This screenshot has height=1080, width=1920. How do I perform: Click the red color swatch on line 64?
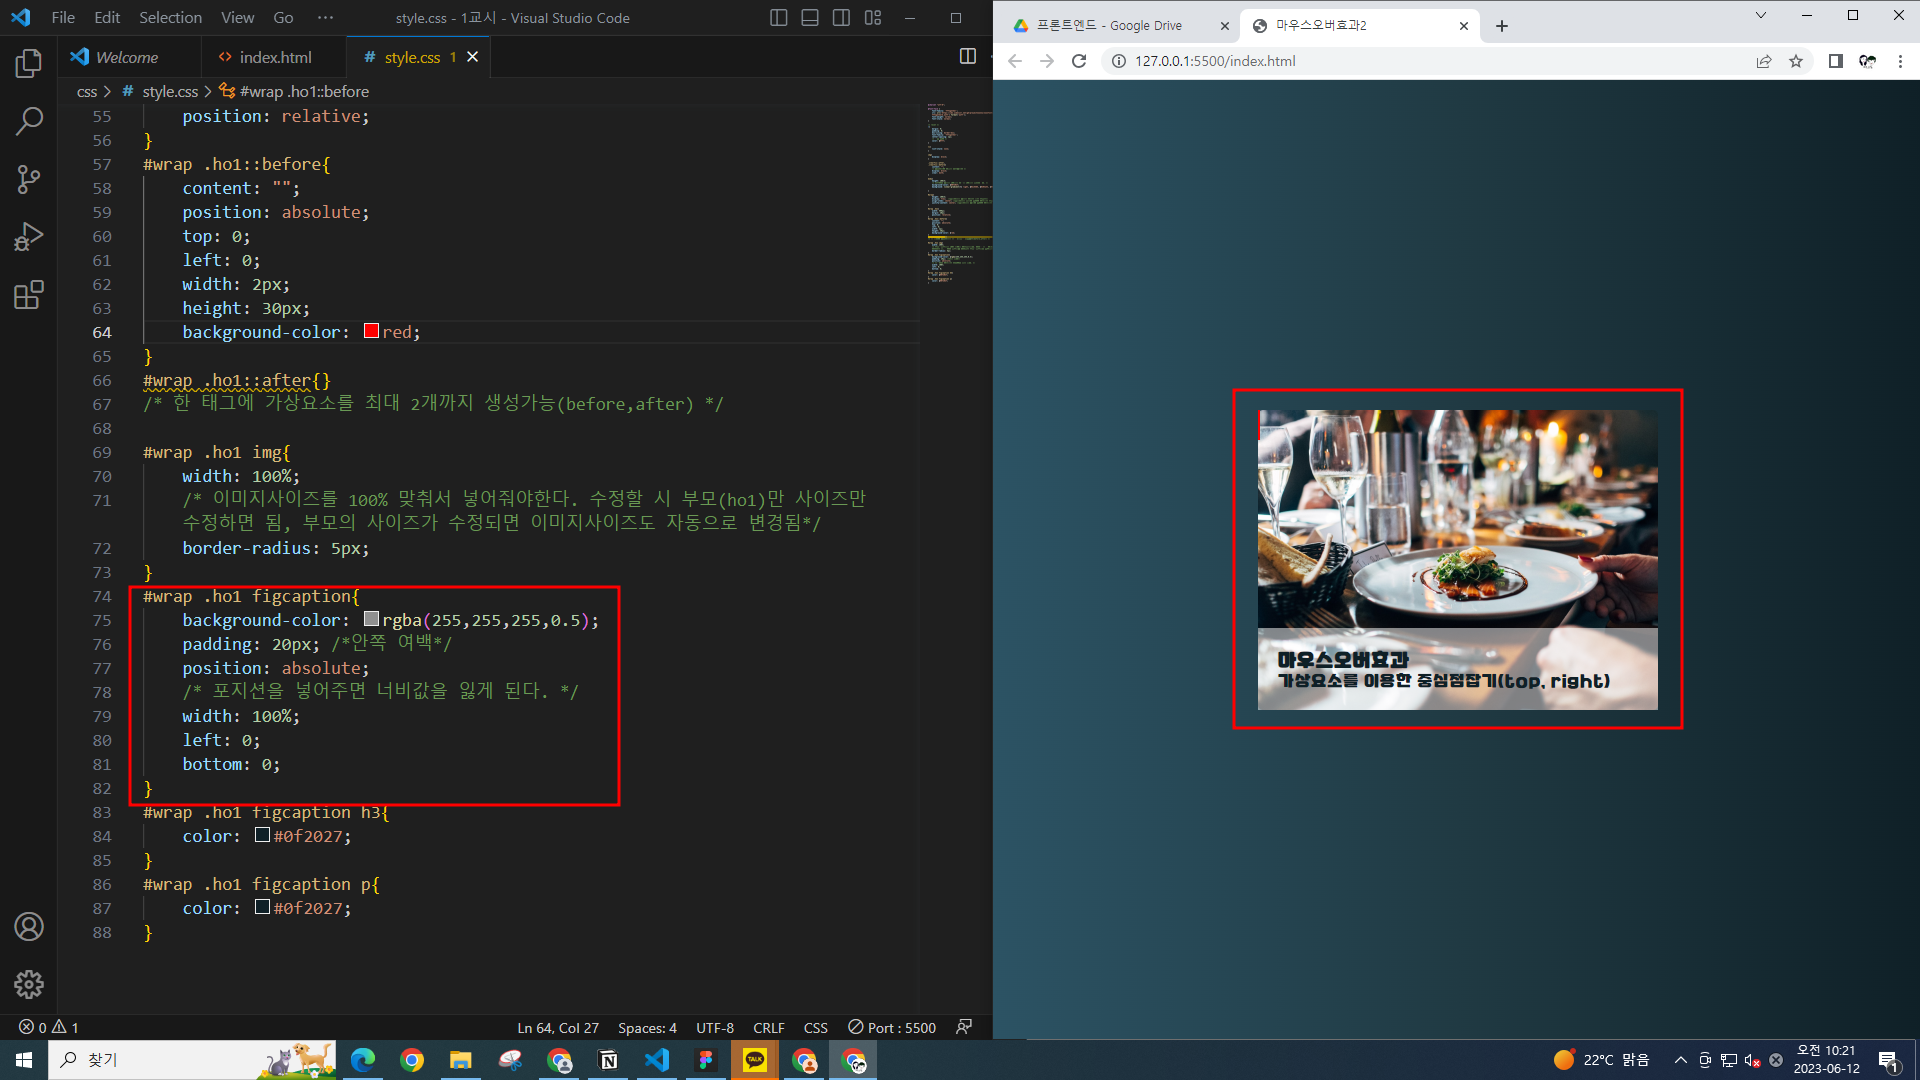click(x=371, y=331)
